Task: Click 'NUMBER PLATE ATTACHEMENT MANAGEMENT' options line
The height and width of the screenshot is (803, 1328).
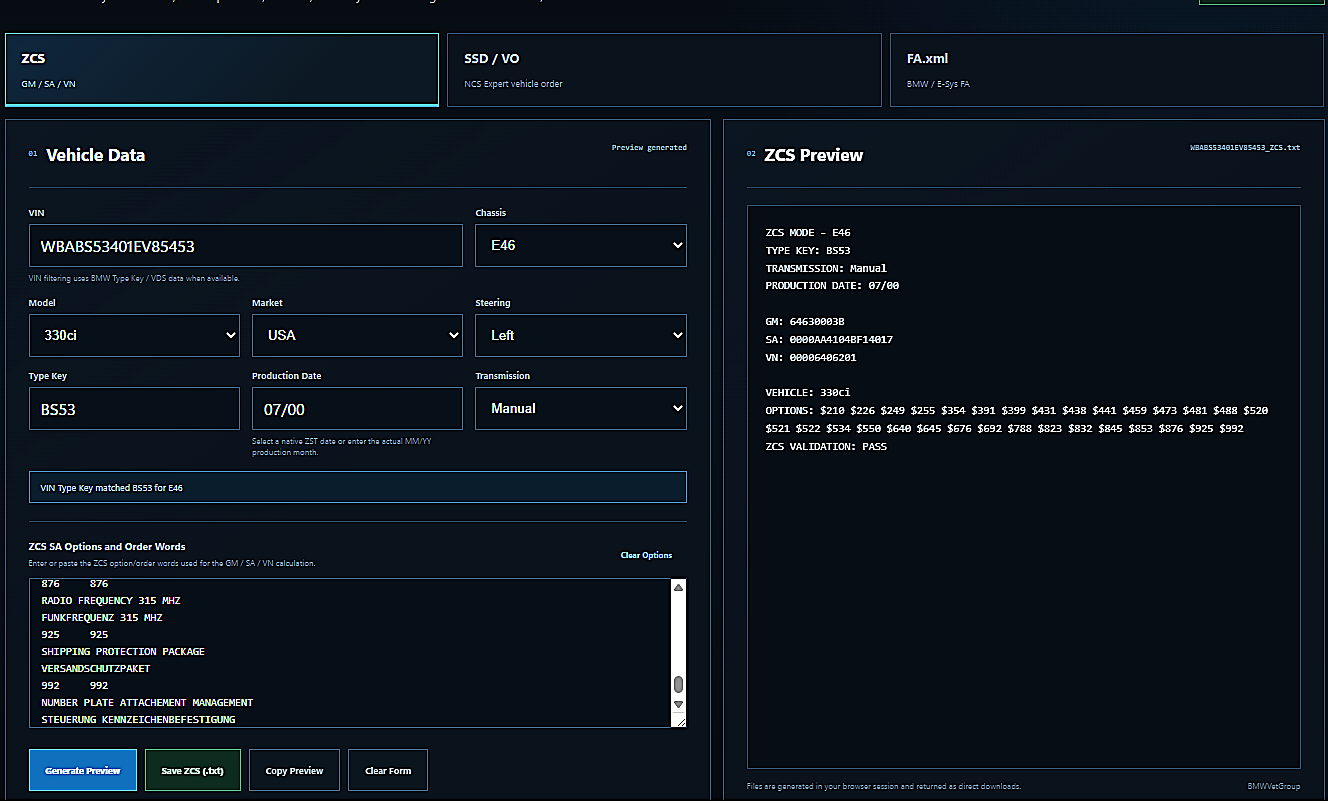Action: (x=147, y=703)
